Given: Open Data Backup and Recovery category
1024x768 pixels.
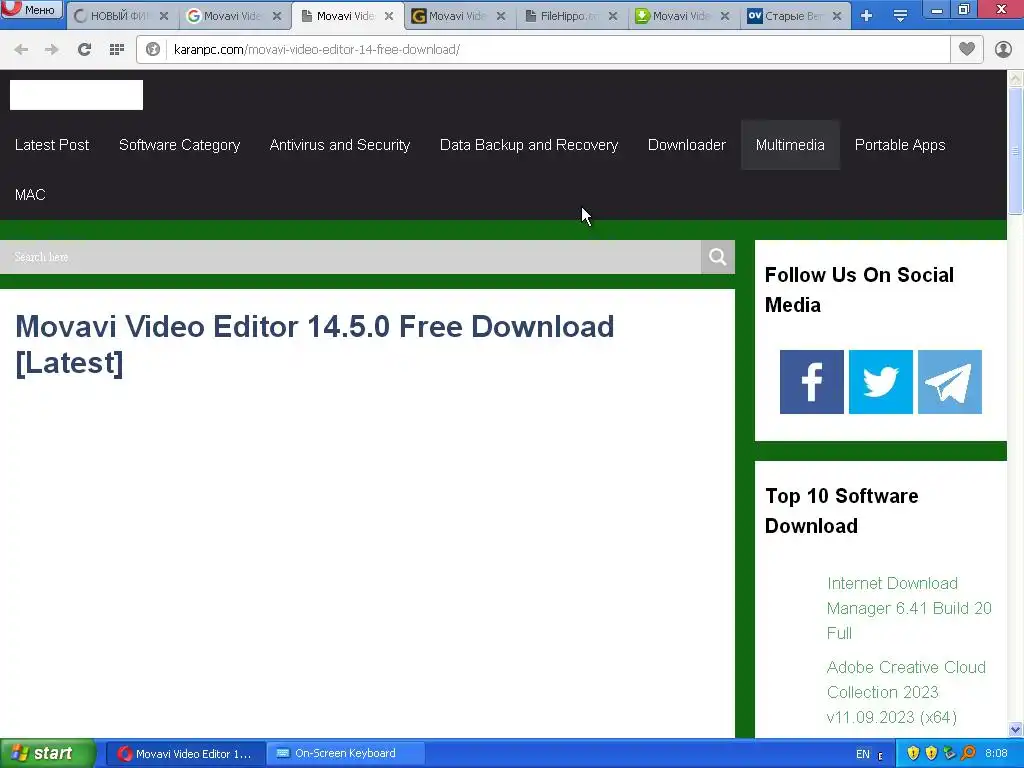Looking at the screenshot, I should (529, 145).
